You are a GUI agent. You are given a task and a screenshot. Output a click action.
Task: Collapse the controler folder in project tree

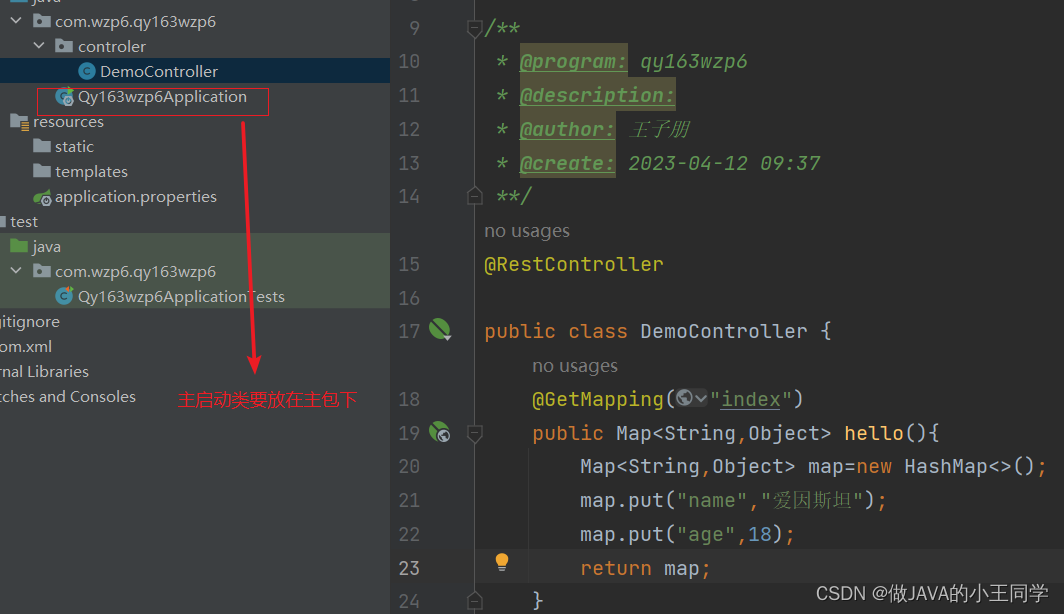point(39,45)
